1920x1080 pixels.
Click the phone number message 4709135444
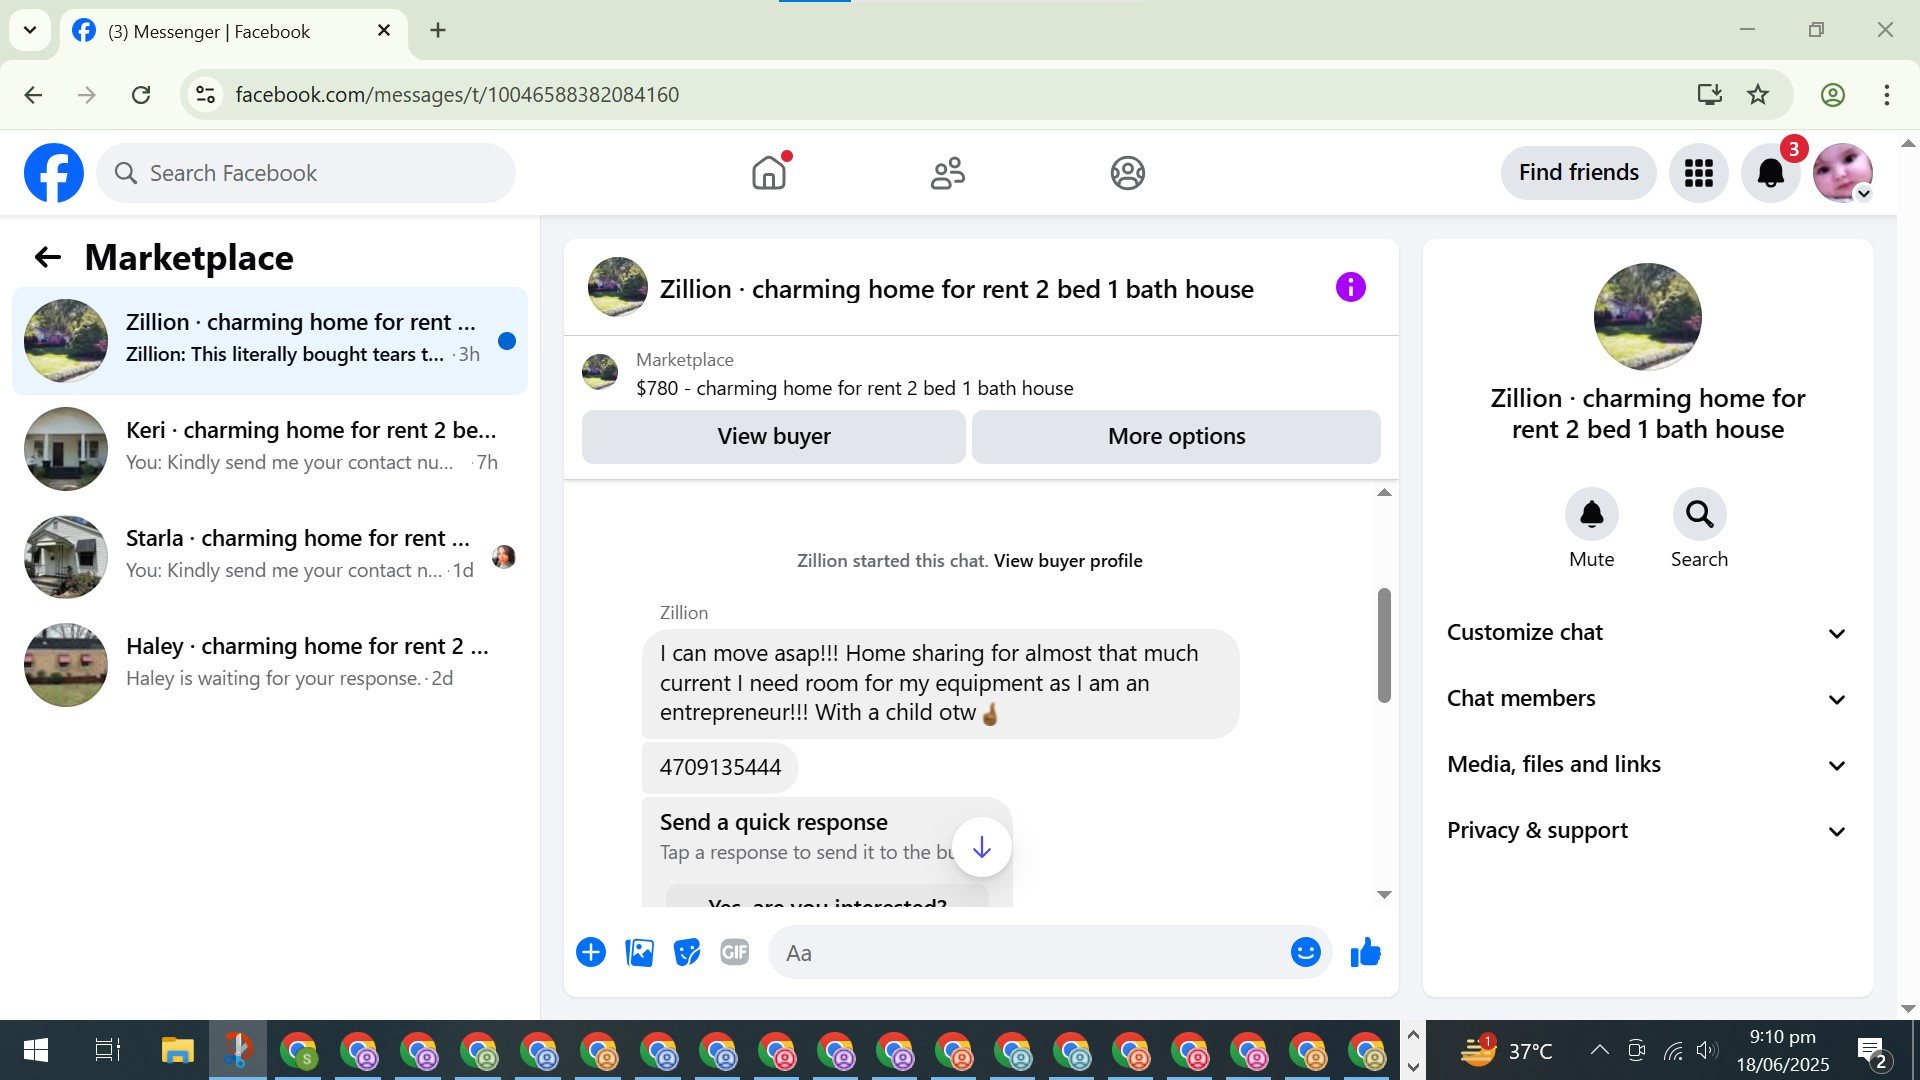(x=720, y=768)
